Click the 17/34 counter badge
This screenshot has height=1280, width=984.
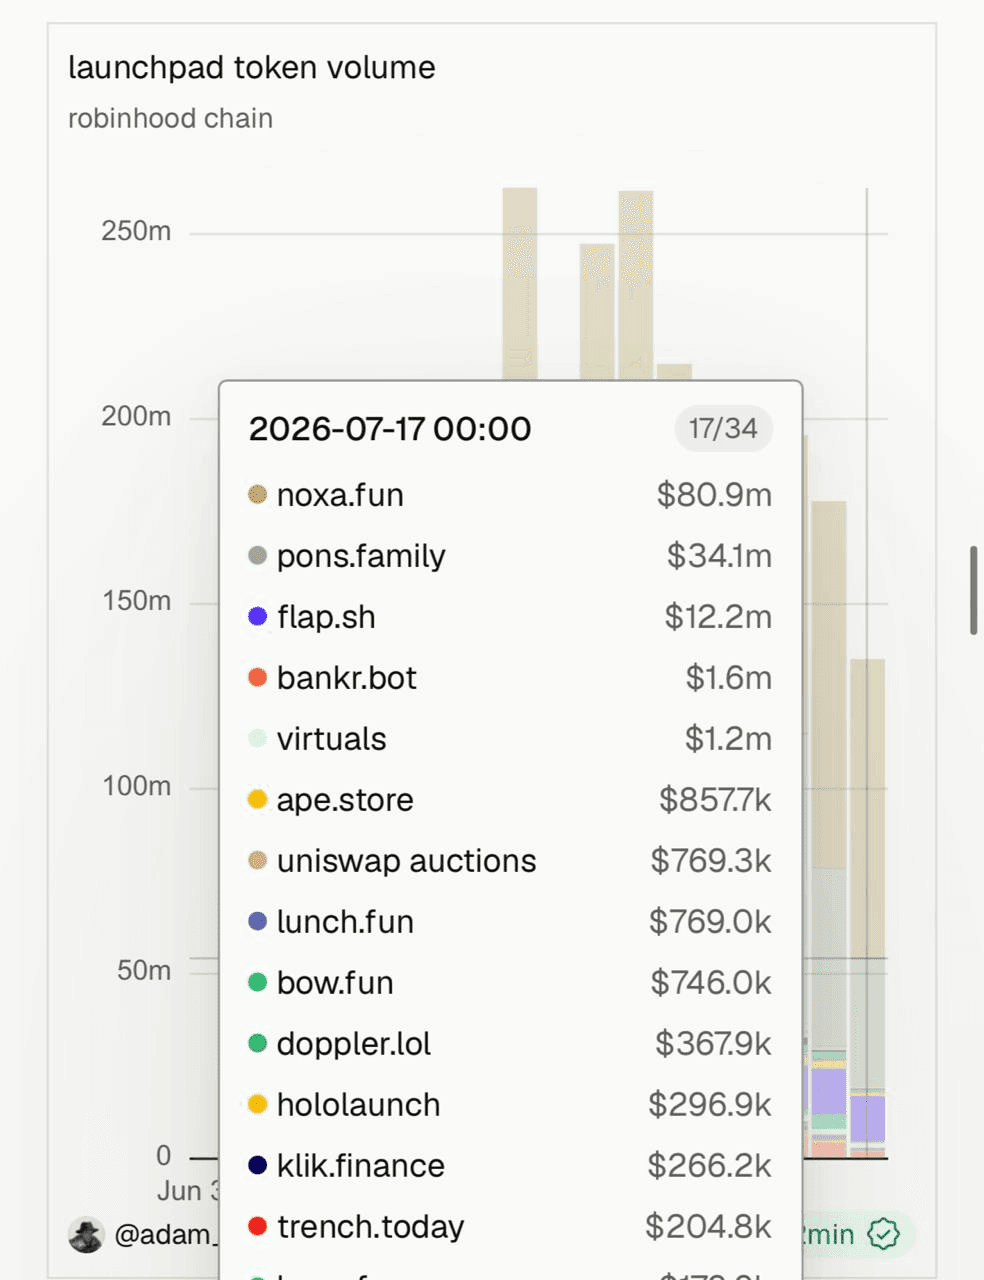[724, 429]
